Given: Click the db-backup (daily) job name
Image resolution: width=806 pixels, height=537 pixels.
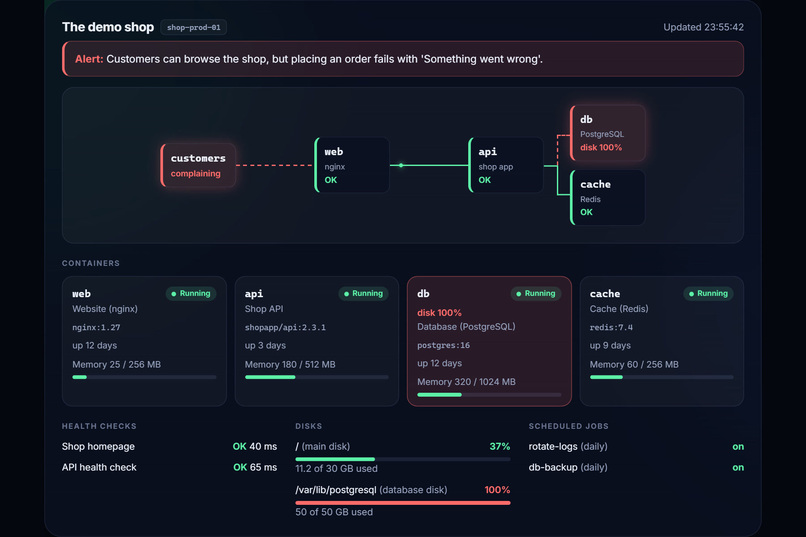Looking at the screenshot, I should (x=568, y=468).
